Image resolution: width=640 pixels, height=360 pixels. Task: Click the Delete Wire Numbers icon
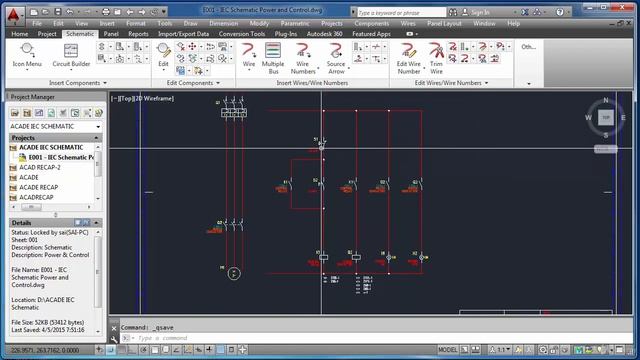[x=453, y=47]
